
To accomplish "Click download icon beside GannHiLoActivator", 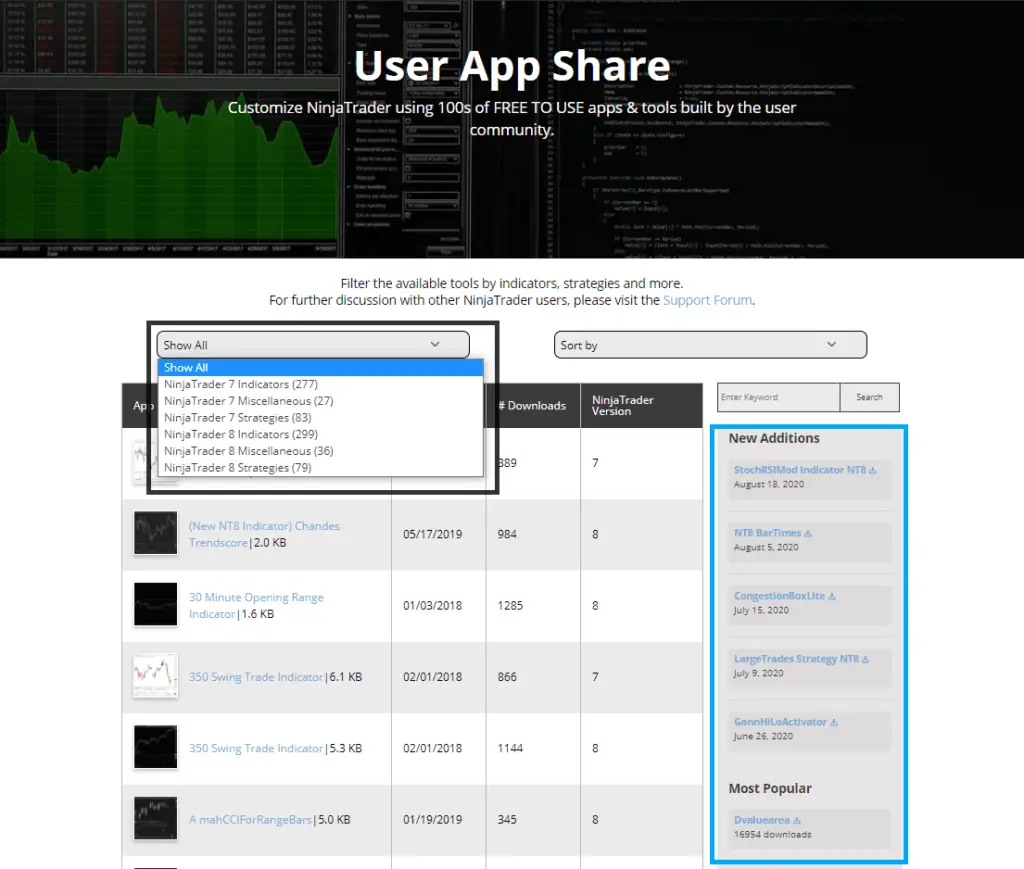I will 833,722.
